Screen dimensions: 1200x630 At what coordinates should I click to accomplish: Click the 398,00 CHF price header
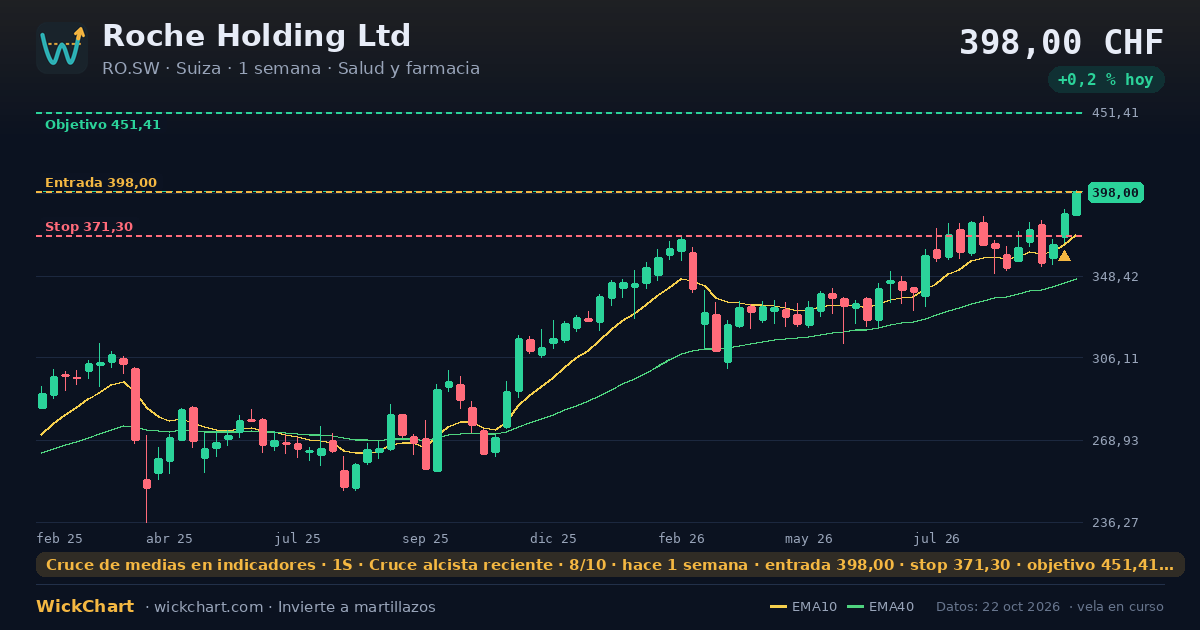click(x=1061, y=43)
